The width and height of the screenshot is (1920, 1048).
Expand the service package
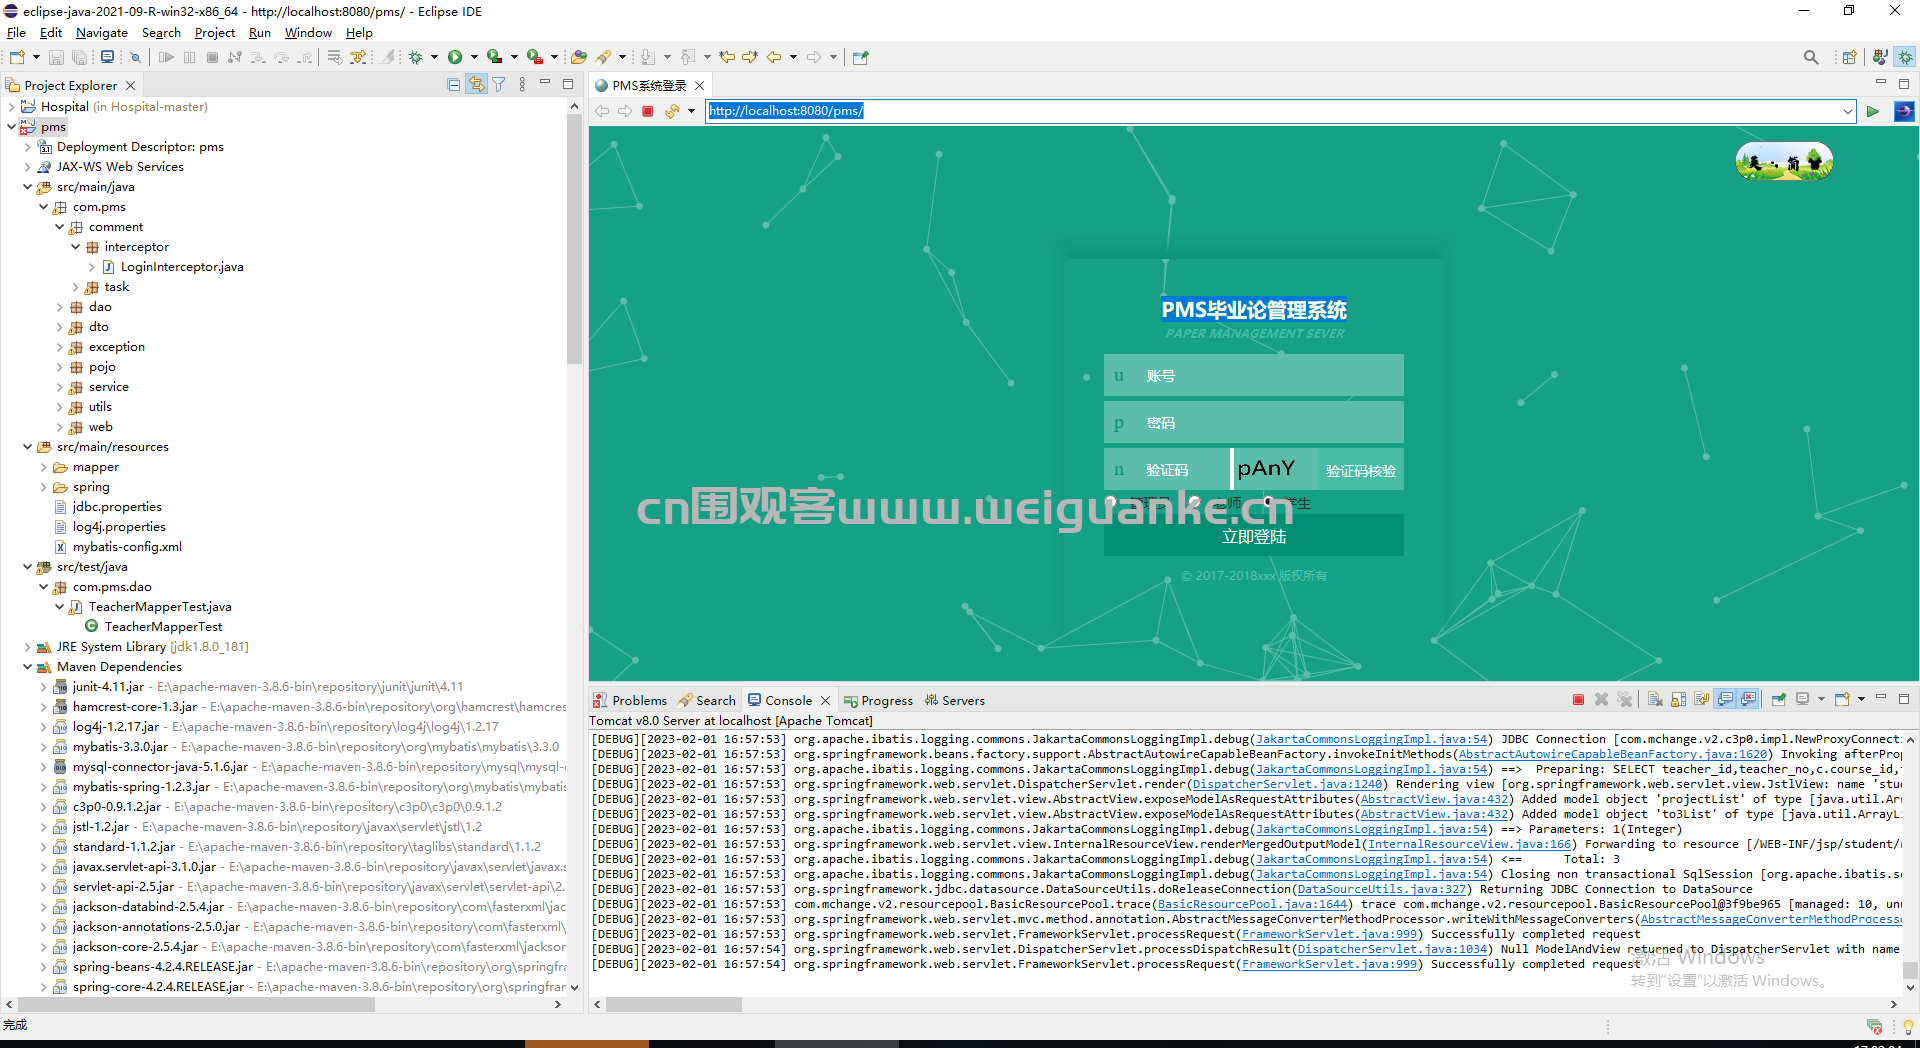tap(59, 387)
